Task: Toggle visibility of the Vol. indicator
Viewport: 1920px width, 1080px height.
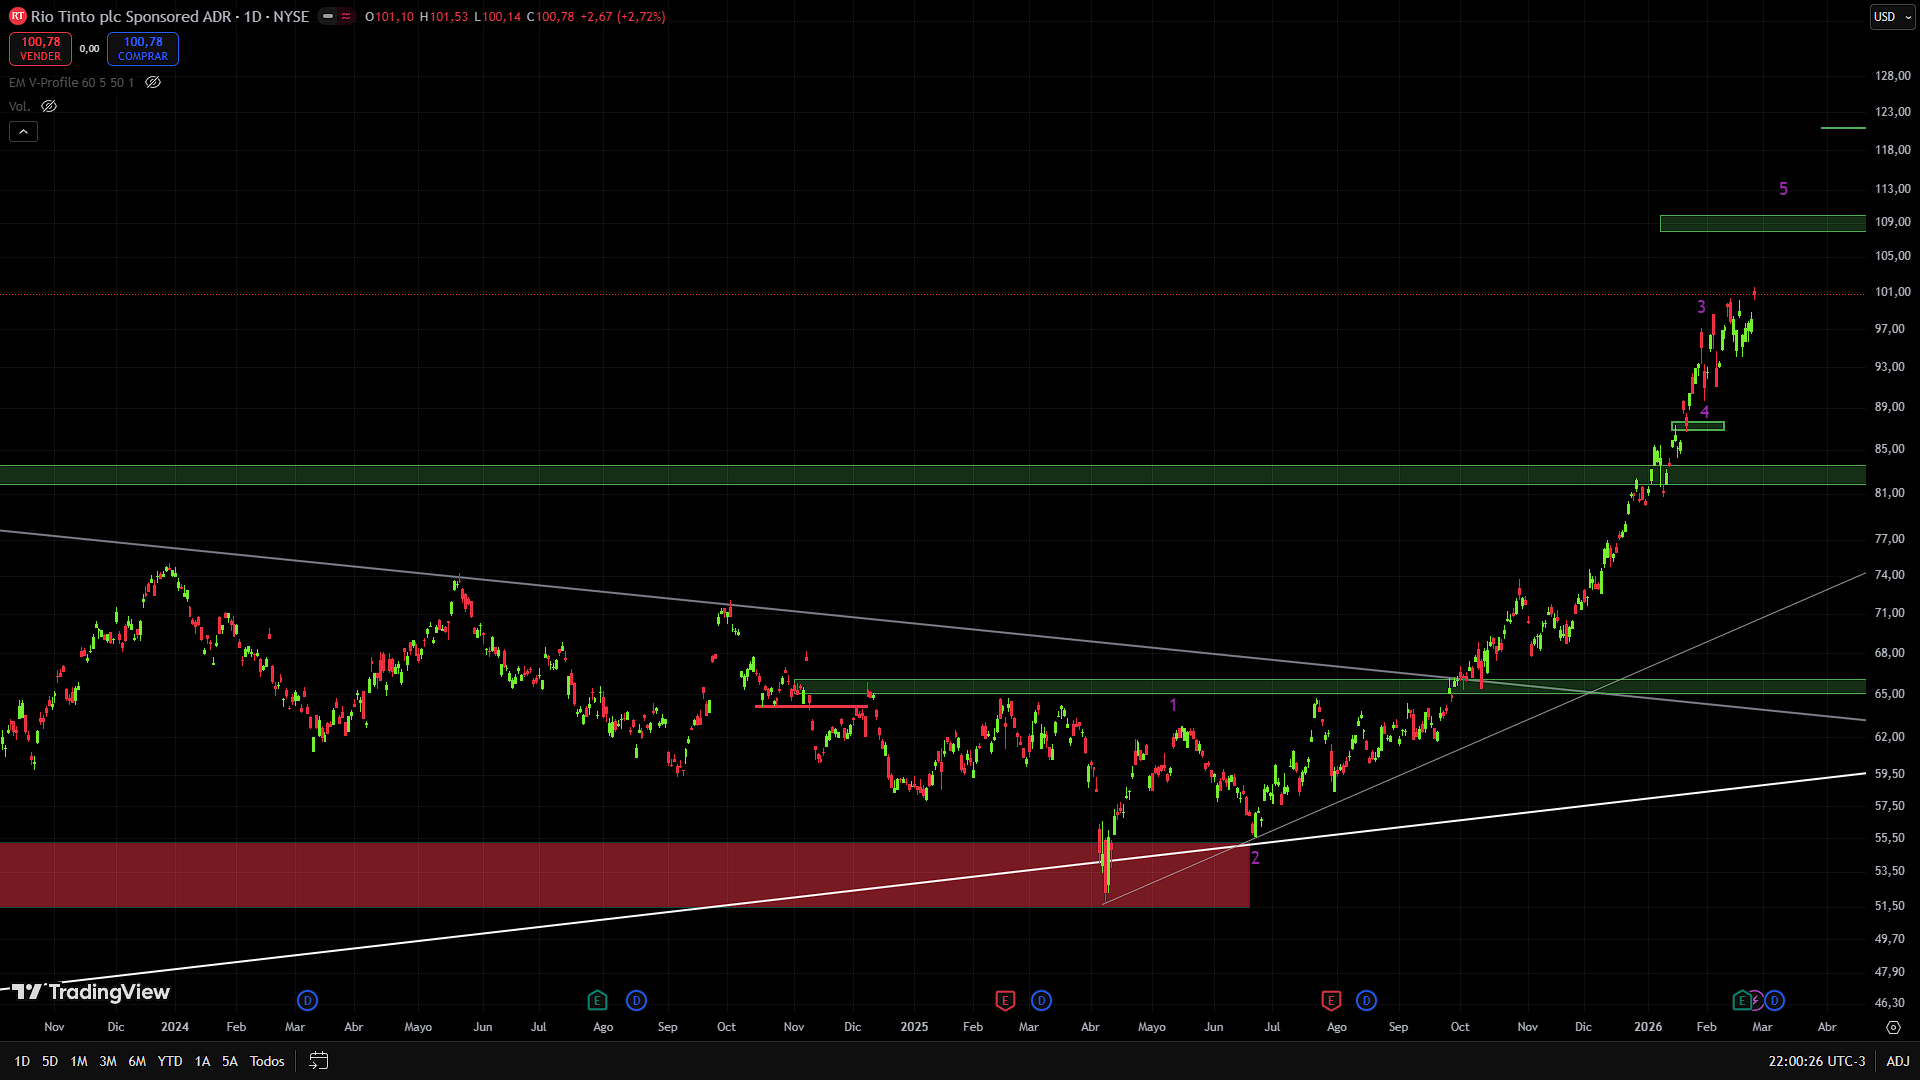Action: point(48,106)
